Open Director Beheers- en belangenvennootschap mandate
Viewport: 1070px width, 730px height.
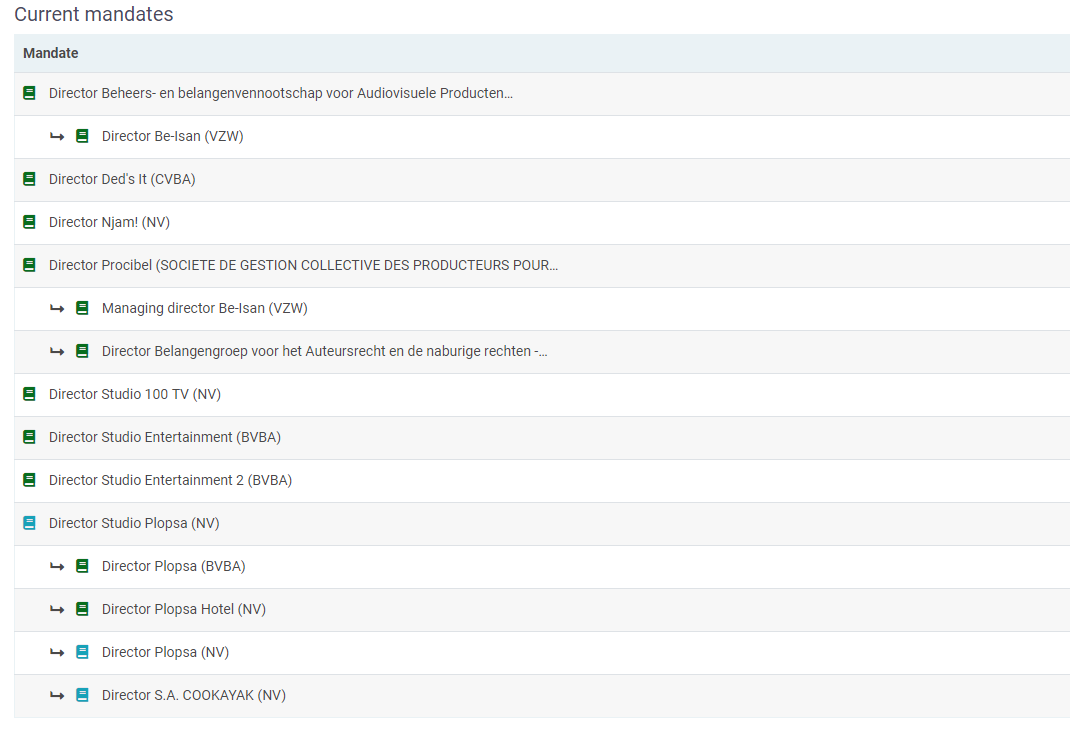pos(280,94)
